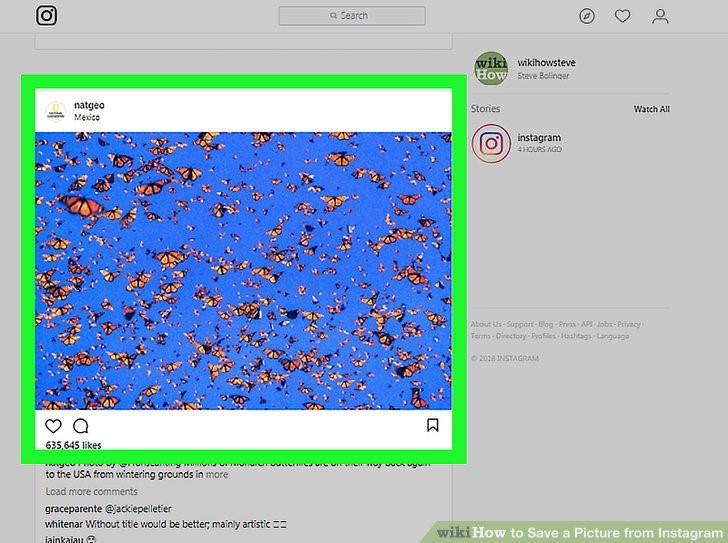
Task: Open the Mexico location link
Action: [x=87, y=117]
